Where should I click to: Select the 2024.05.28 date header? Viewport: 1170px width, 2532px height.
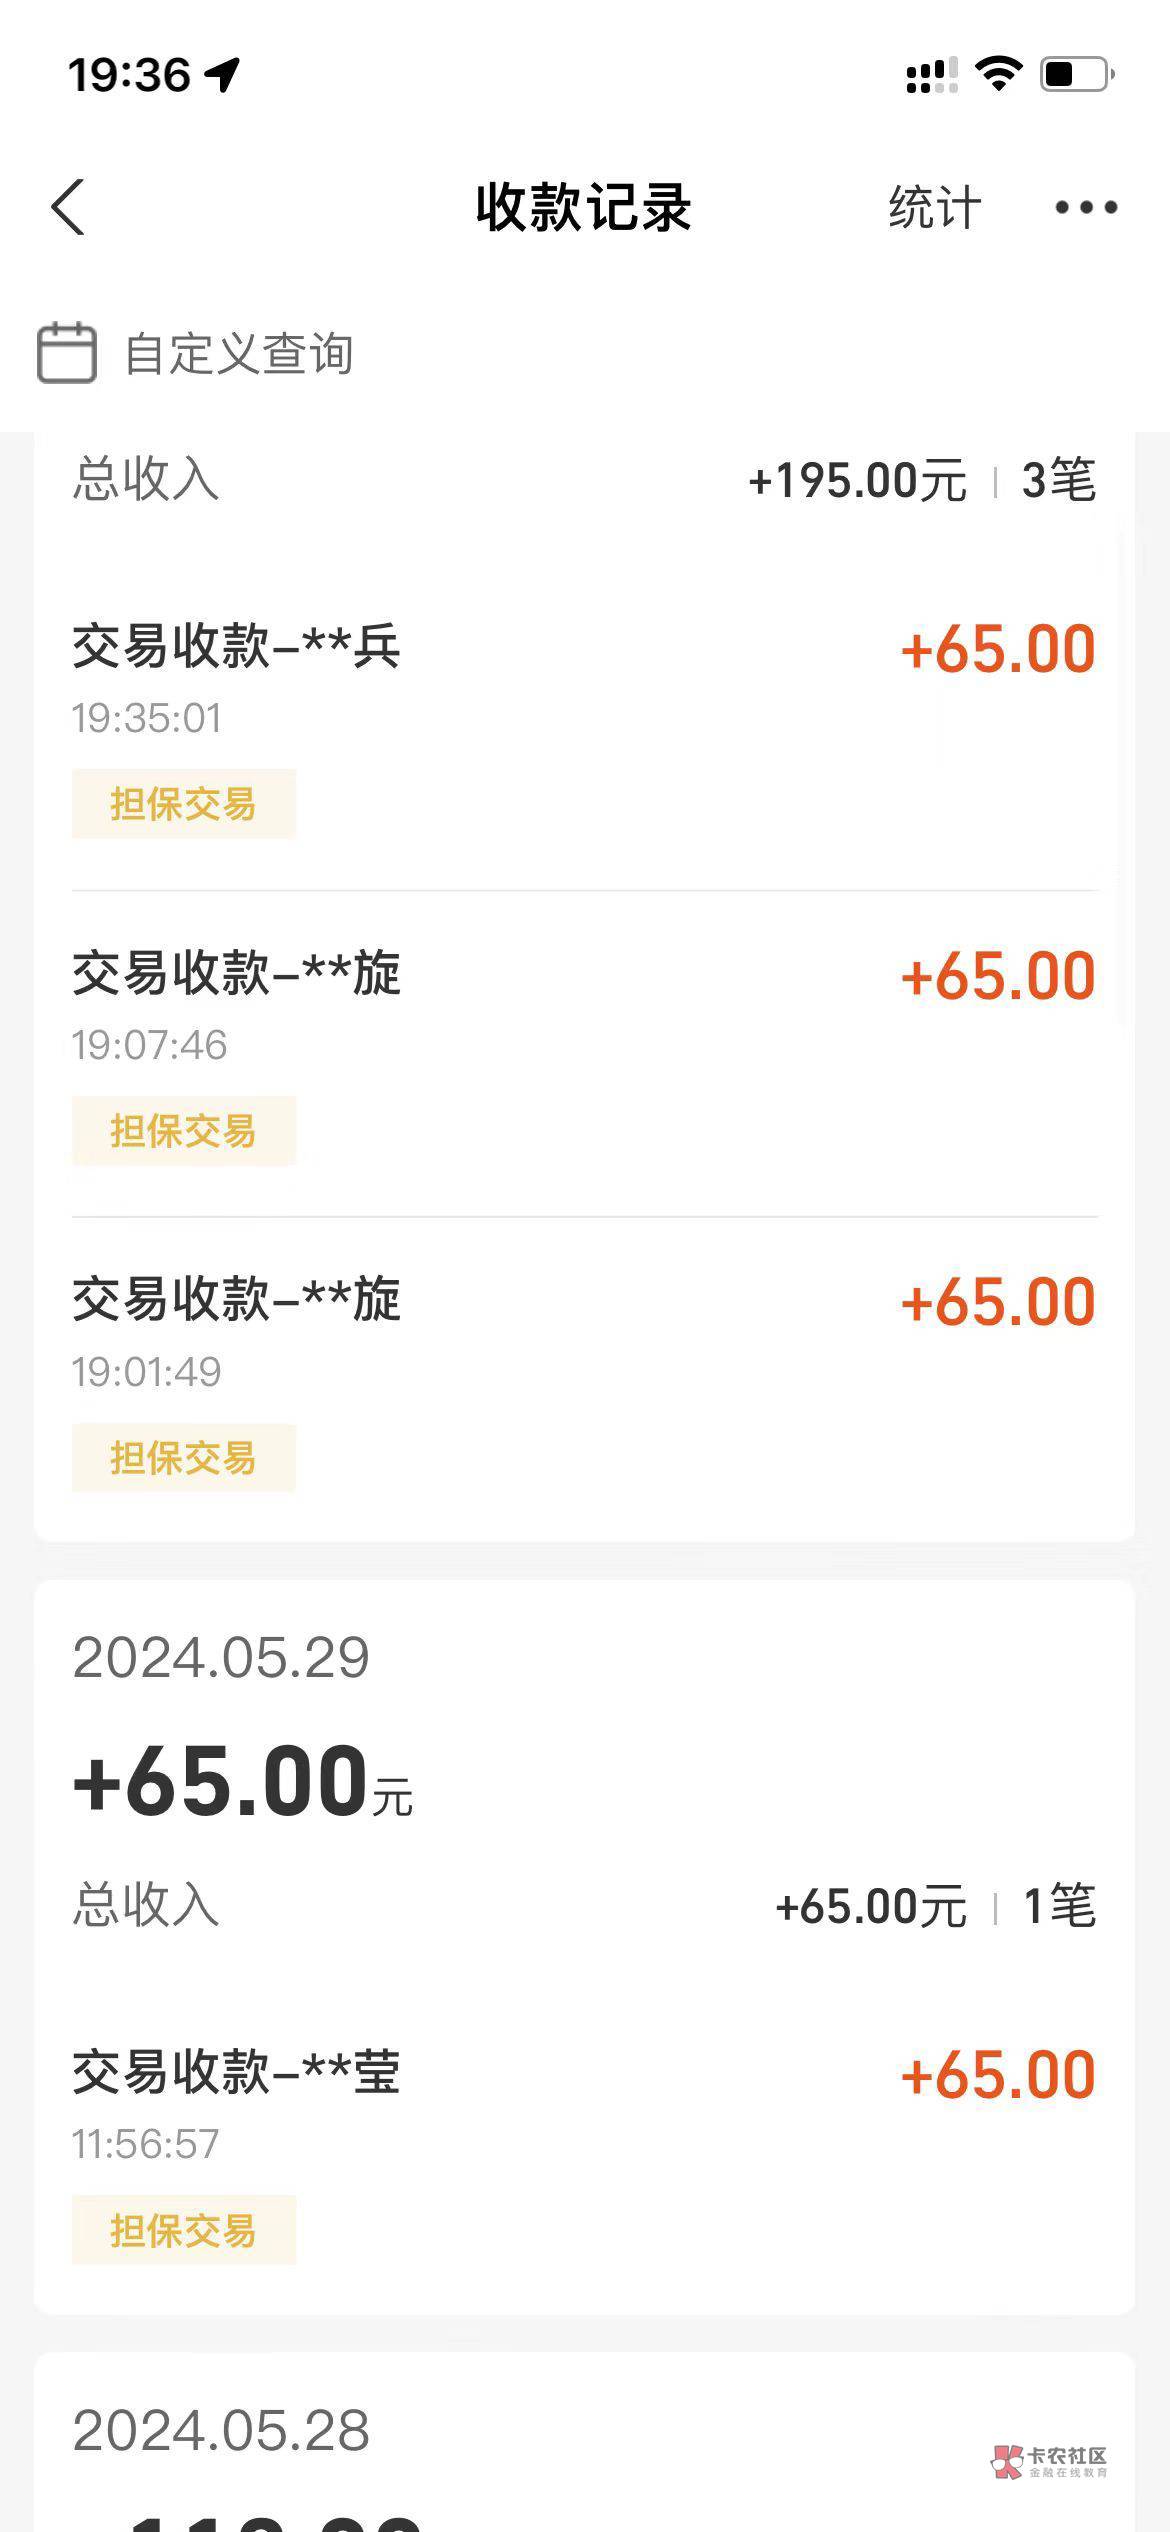(221, 2430)
